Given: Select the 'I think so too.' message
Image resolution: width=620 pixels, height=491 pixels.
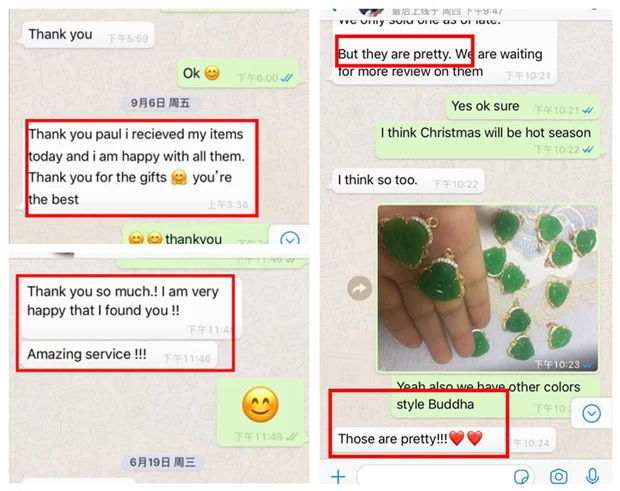Looking at the screenshot, I should (408, 181).
